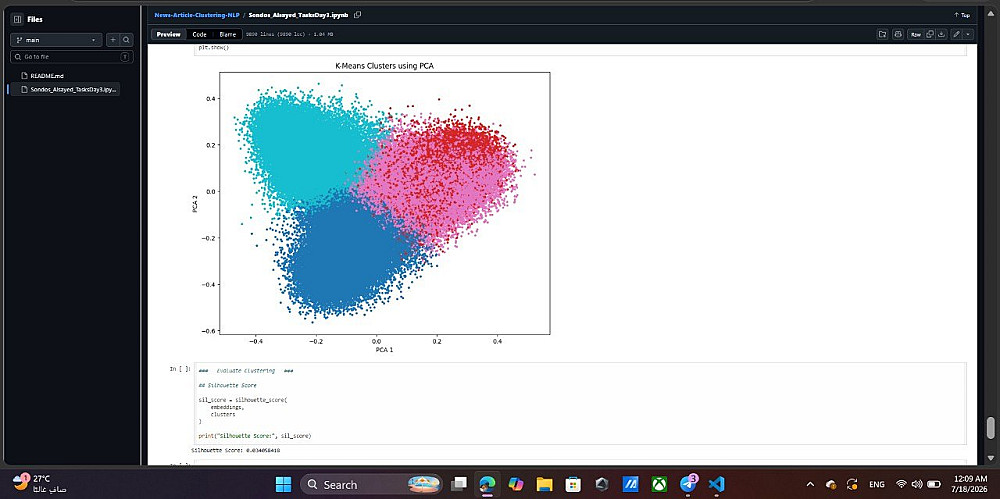Image resolution: width=1000 pixels, height=499 pixels.
Task: Expand more edit options arrow
Action: [x=968, y=34]
